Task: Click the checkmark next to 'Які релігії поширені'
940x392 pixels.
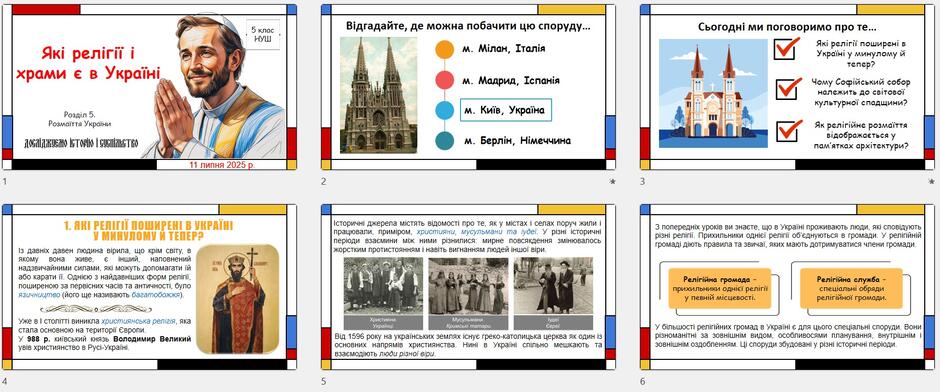Action: [x=787, y=48]
